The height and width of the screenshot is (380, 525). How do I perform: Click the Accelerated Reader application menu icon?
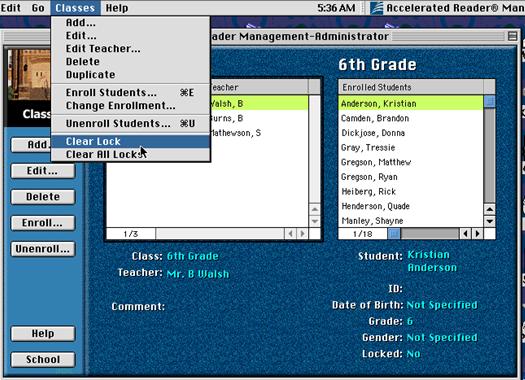point(377,8)
